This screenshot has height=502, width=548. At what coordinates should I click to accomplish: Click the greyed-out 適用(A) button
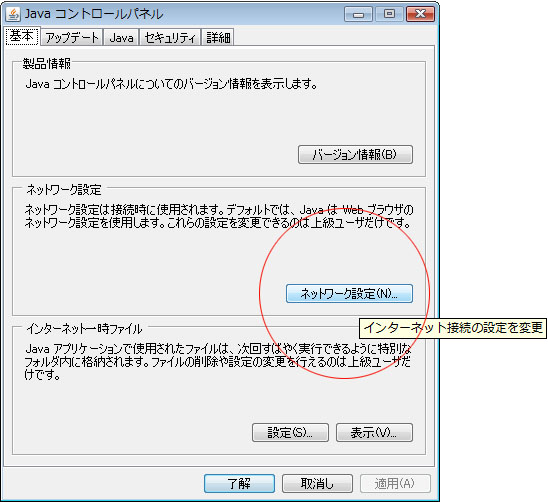click(x=395, y=483)
